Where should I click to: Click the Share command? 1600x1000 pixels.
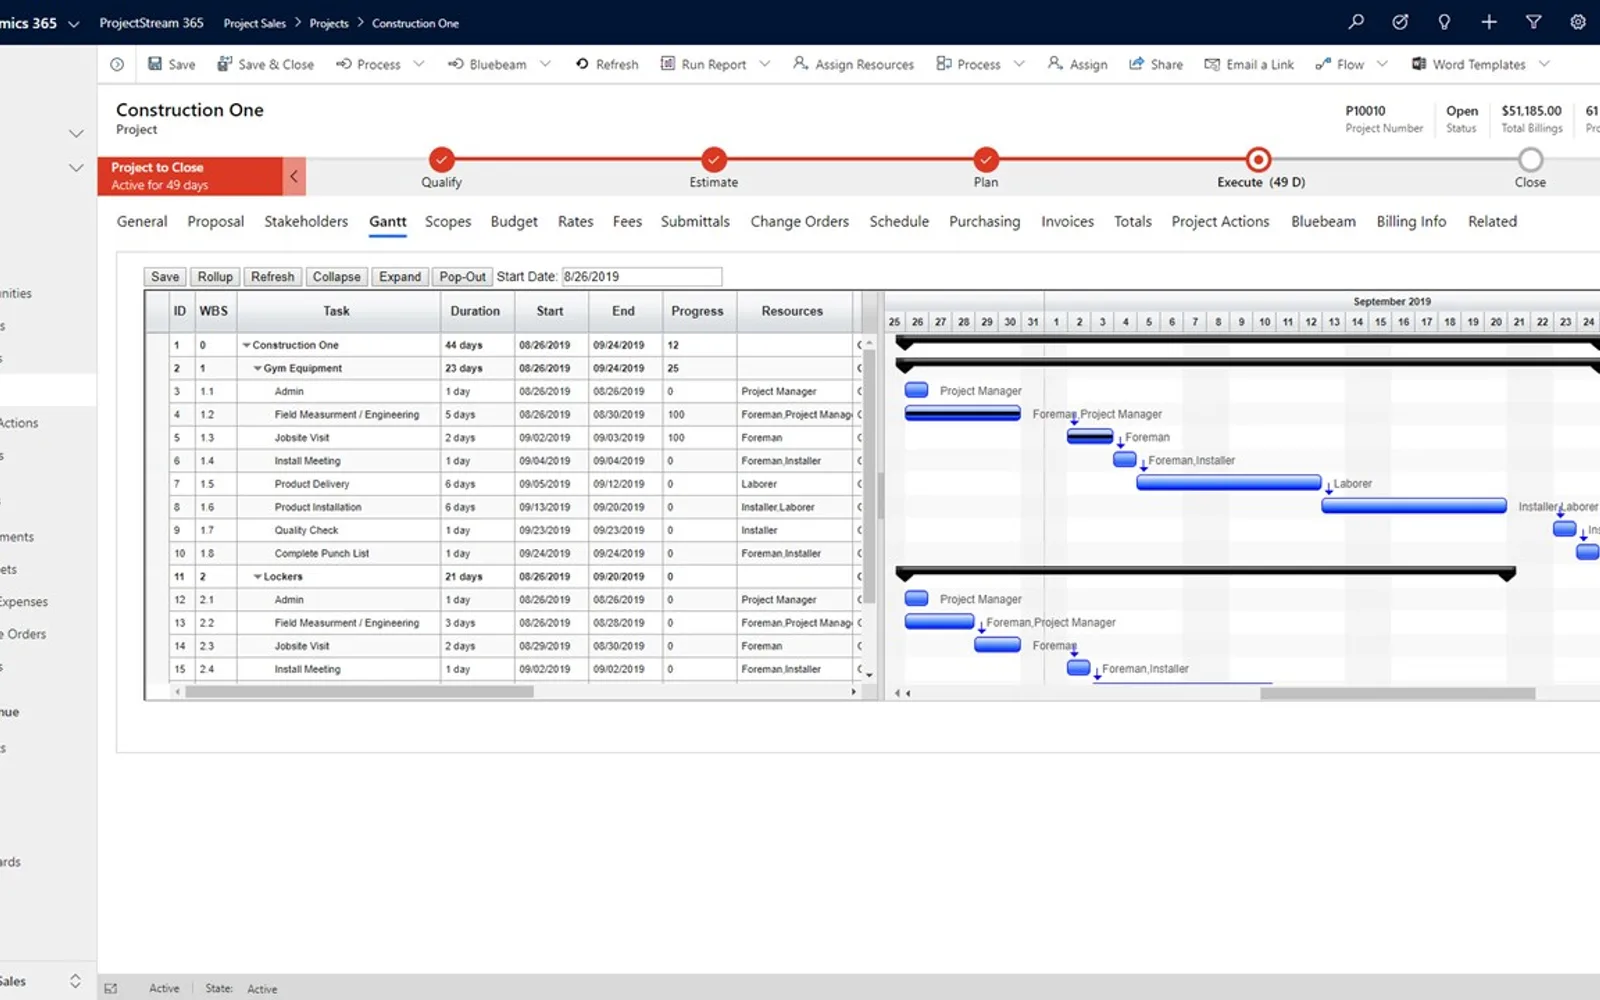(x=1156, y=64)
